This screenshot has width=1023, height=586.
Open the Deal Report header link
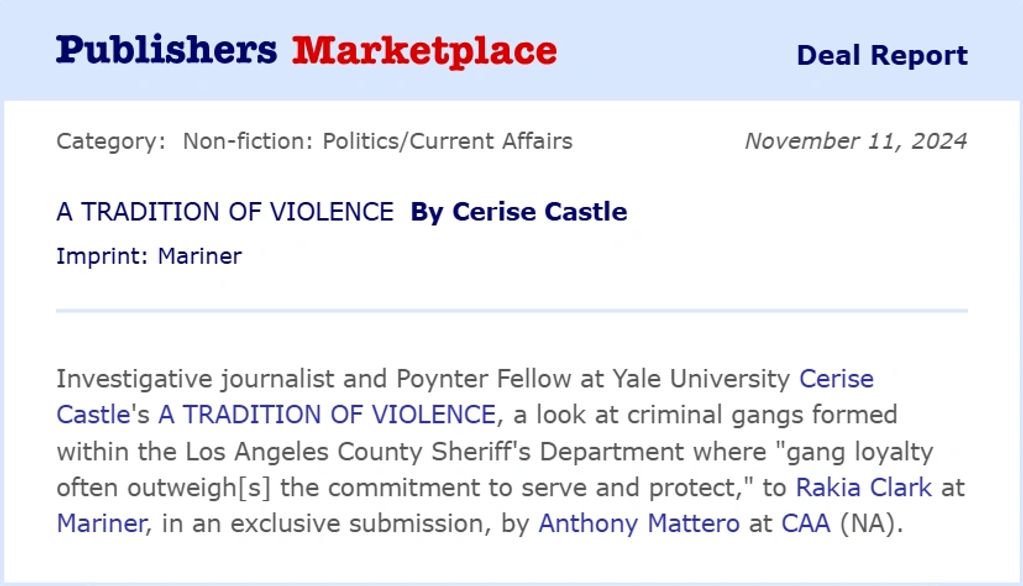tap(881, 55)
